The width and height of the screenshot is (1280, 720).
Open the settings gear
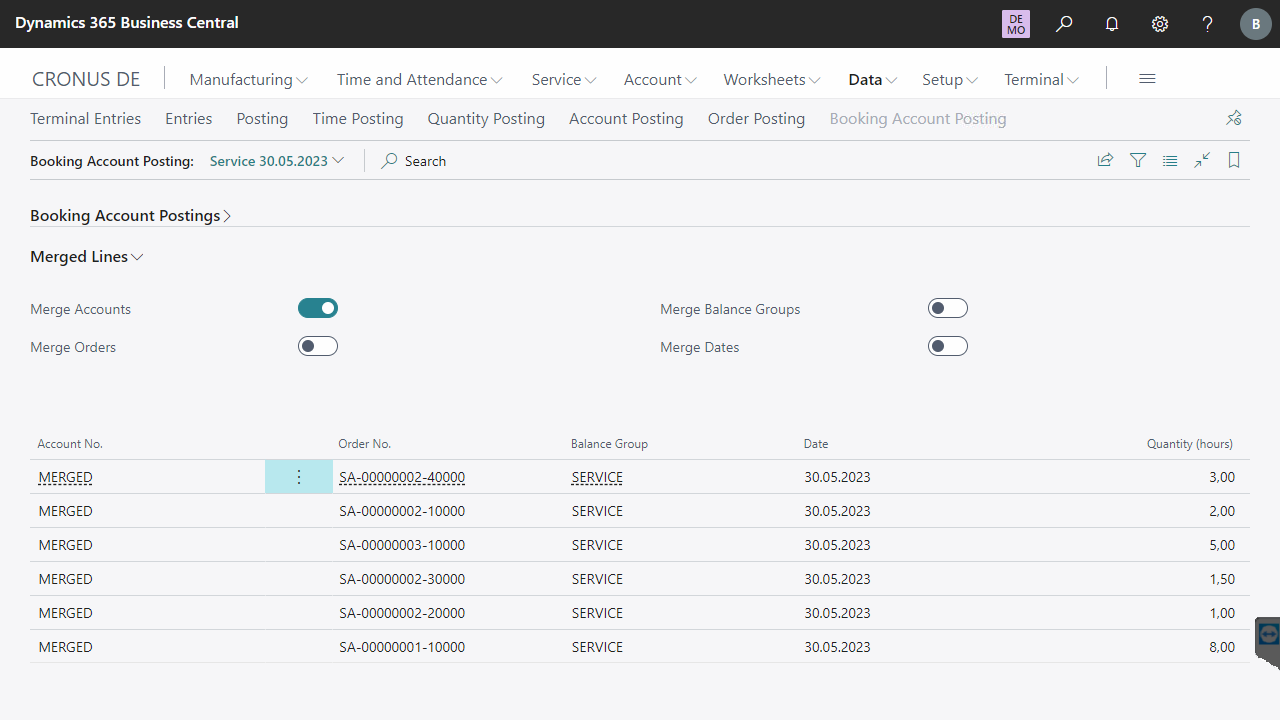coord(1160,24)
